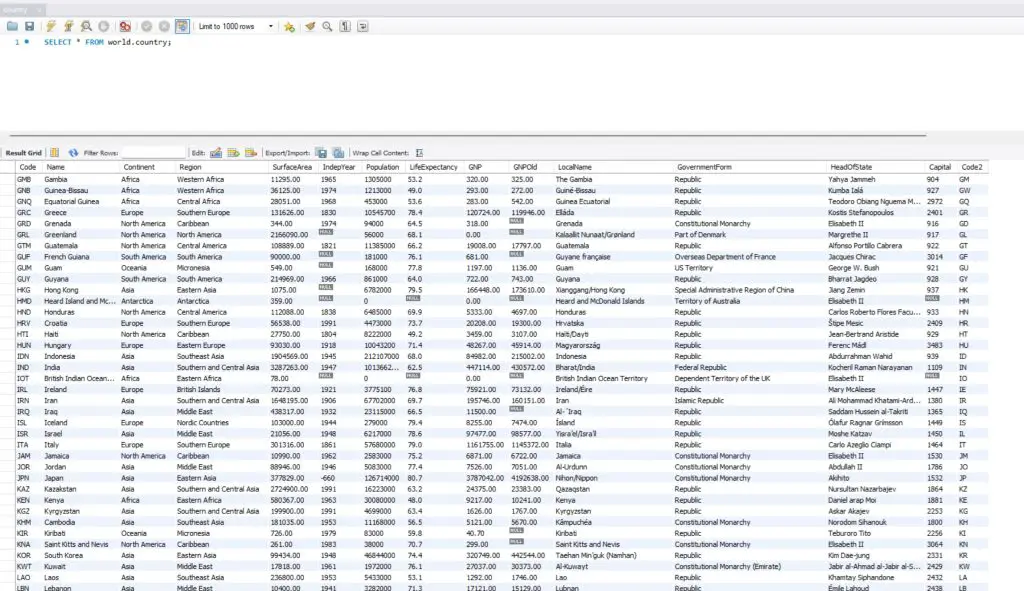
Task: Click the HeadOfState column header
Action: pos(851,167)
